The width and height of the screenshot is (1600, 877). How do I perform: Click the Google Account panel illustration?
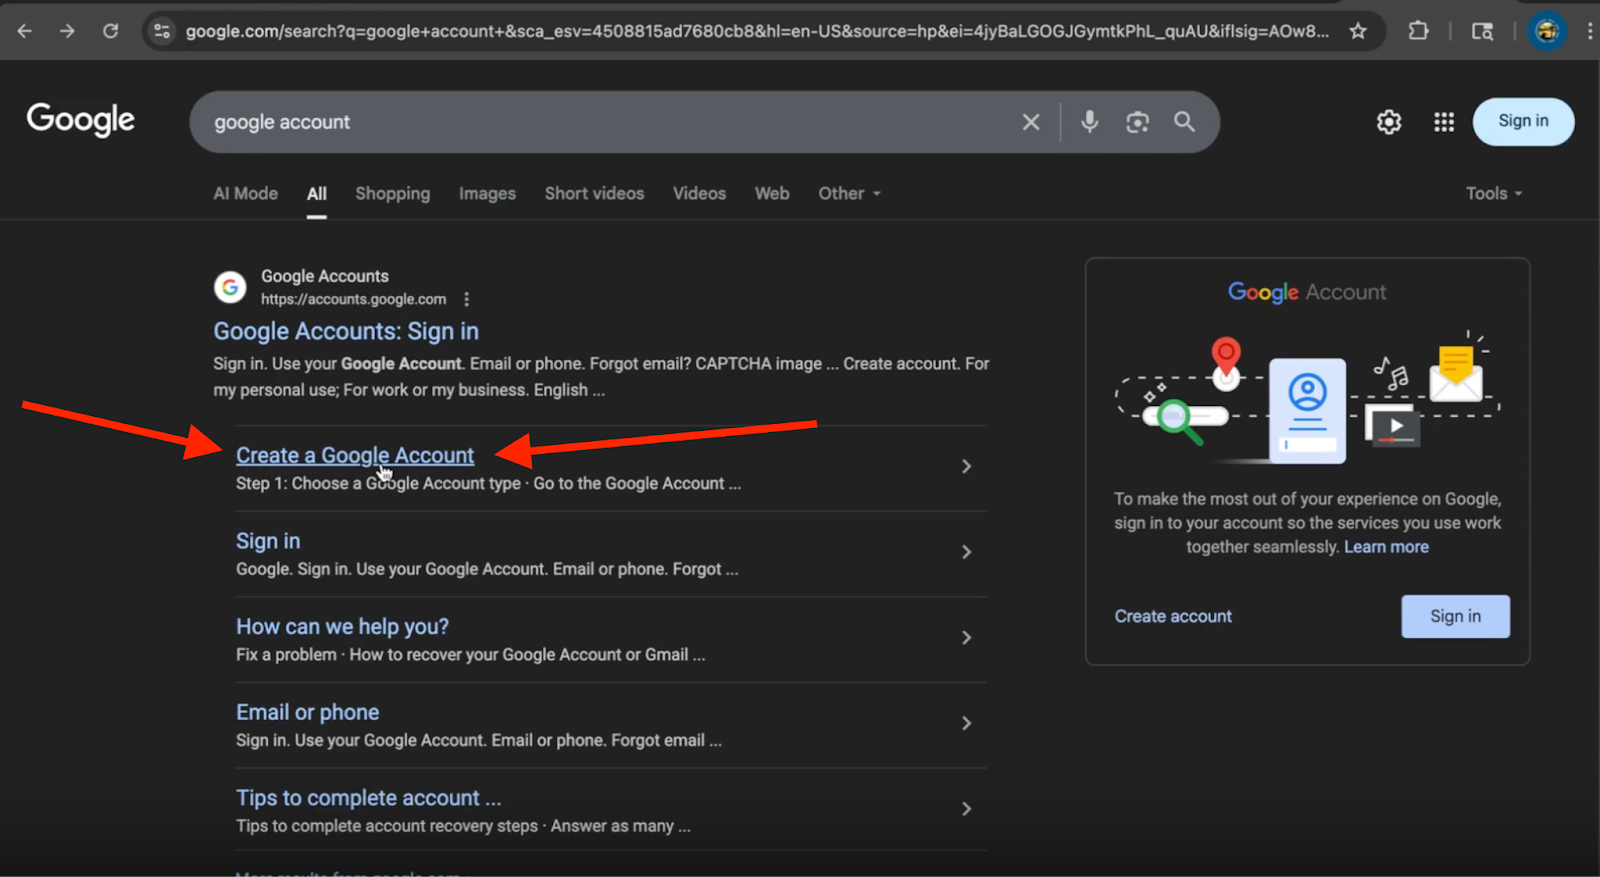(x=1307, y=398)
